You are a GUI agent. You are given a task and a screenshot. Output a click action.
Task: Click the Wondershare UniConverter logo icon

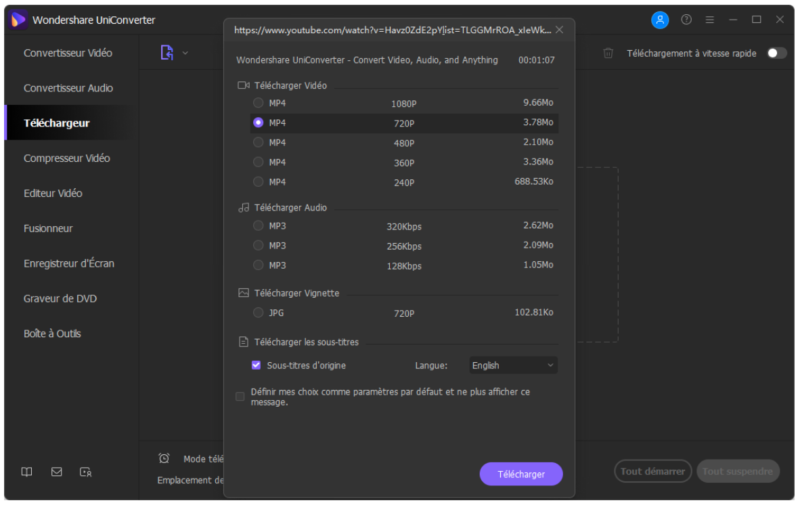18,20
